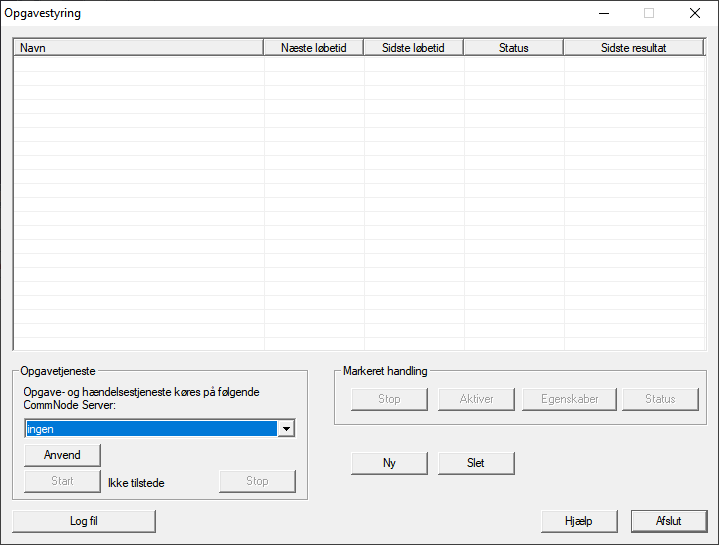Select the highlighted "ingen" combo box field
The height and width of the screenshot is (545, 719).
coord(150,429)
